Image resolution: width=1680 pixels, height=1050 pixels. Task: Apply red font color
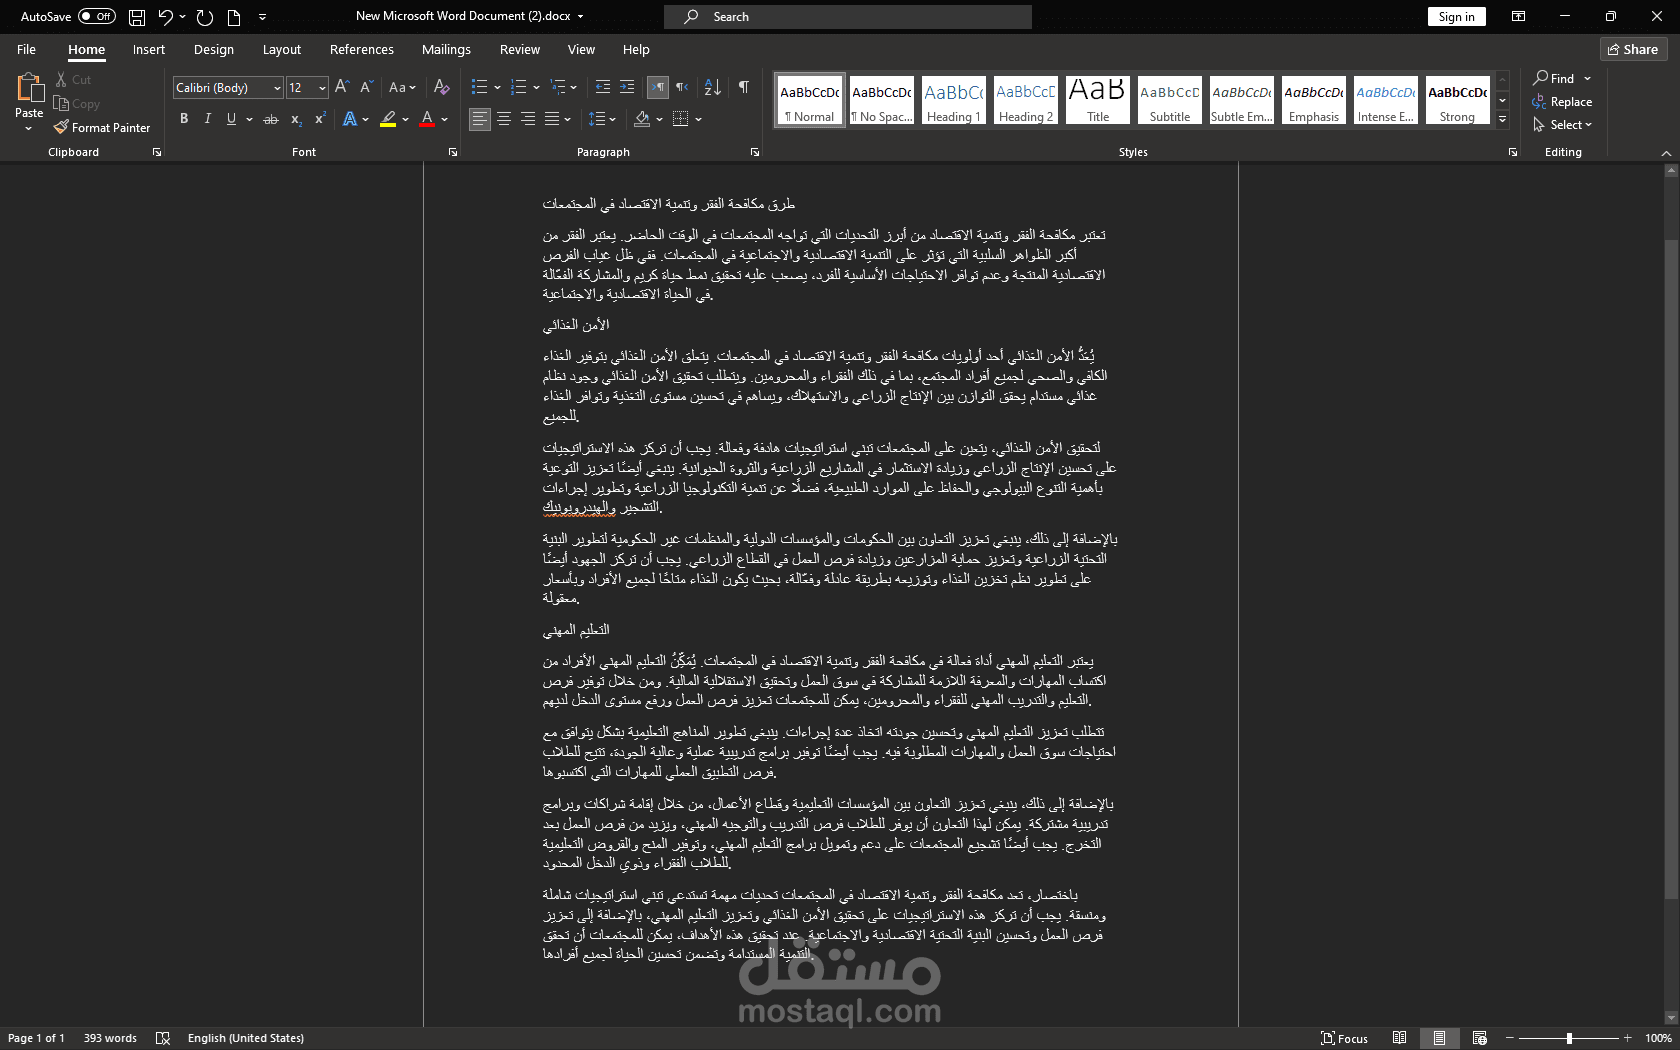pyautogui.click(x=427, y=119)
